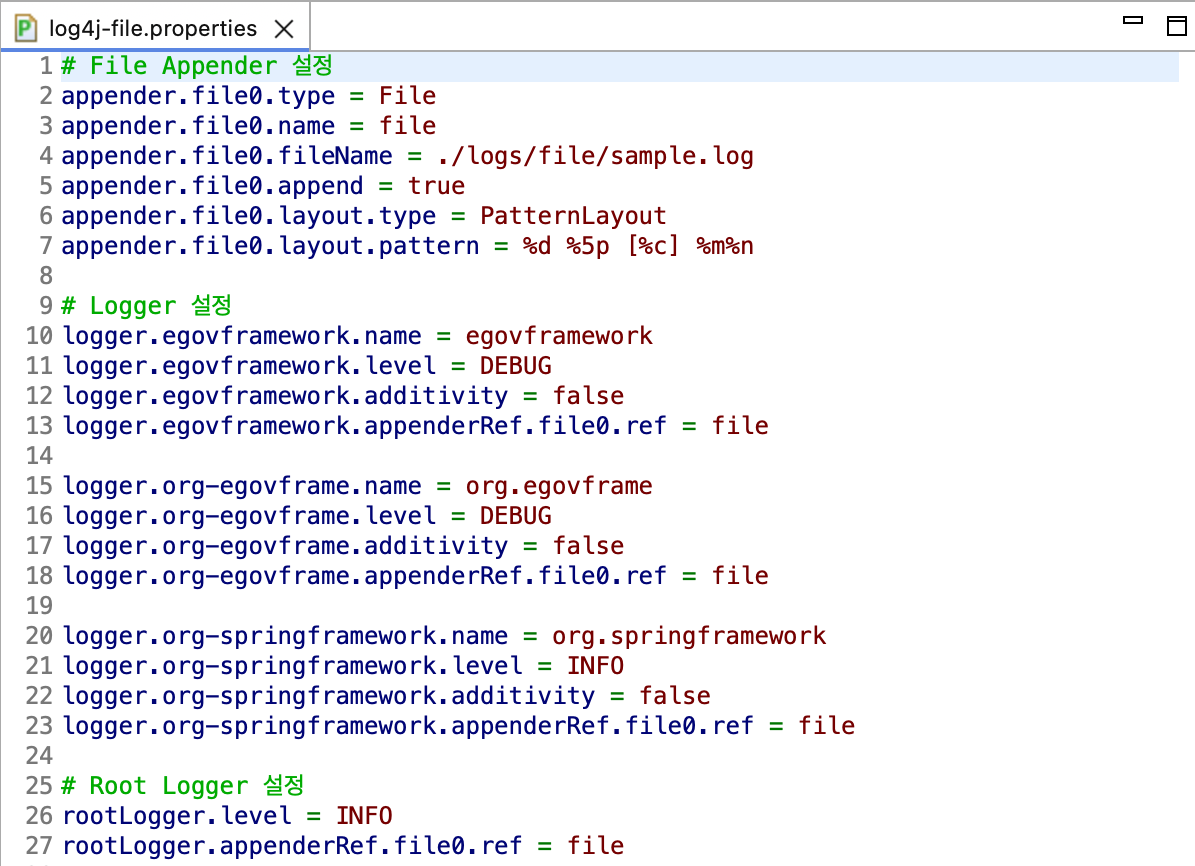Click the 'org.egovframe' name value on line 15

click(x=559, y=486)
